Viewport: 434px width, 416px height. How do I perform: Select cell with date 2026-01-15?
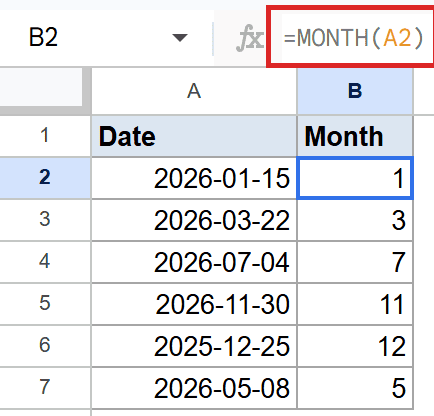(194, 178)
